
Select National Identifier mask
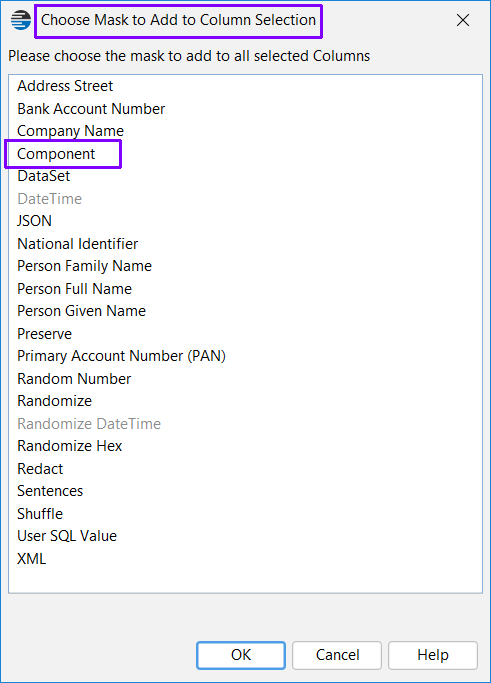(78, 243)
